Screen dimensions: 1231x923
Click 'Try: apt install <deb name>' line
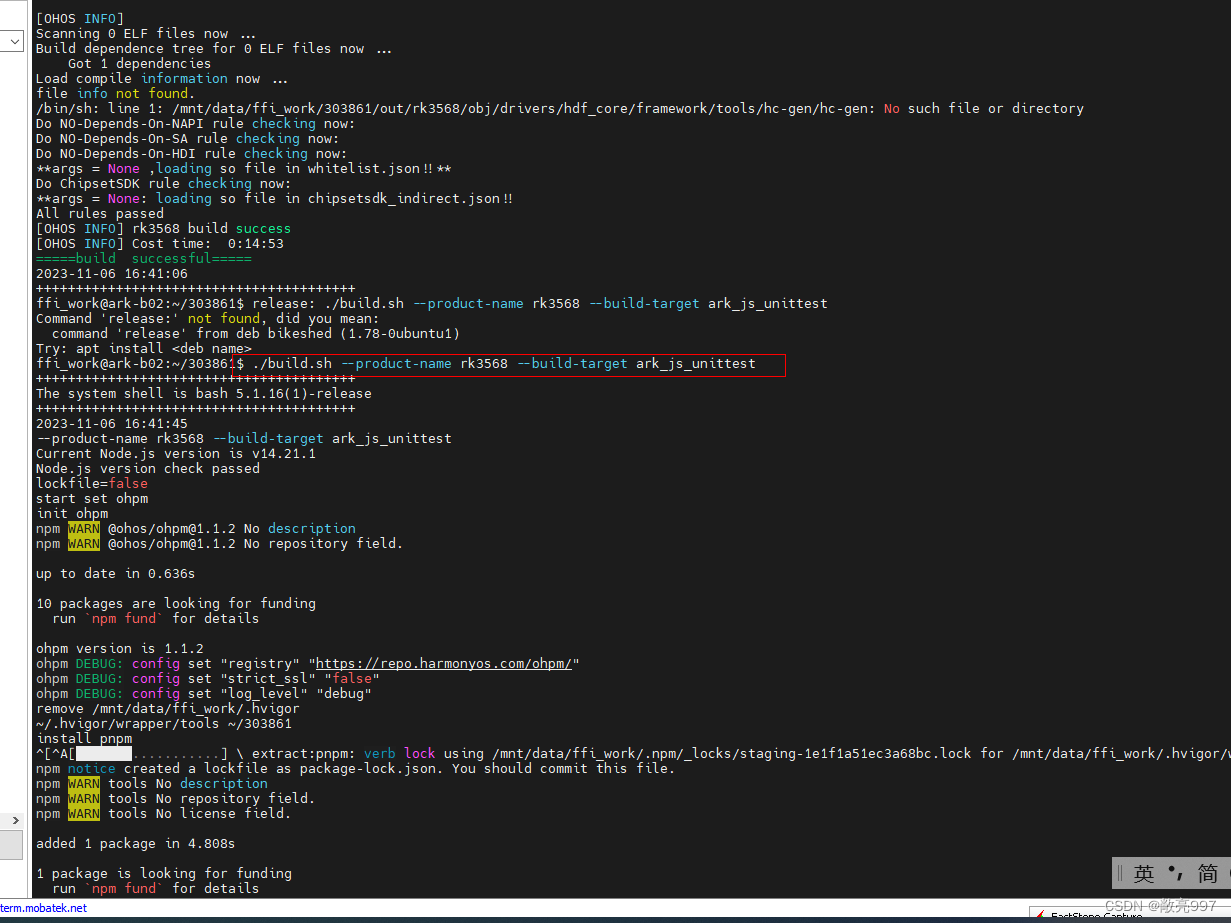[144, 348]
